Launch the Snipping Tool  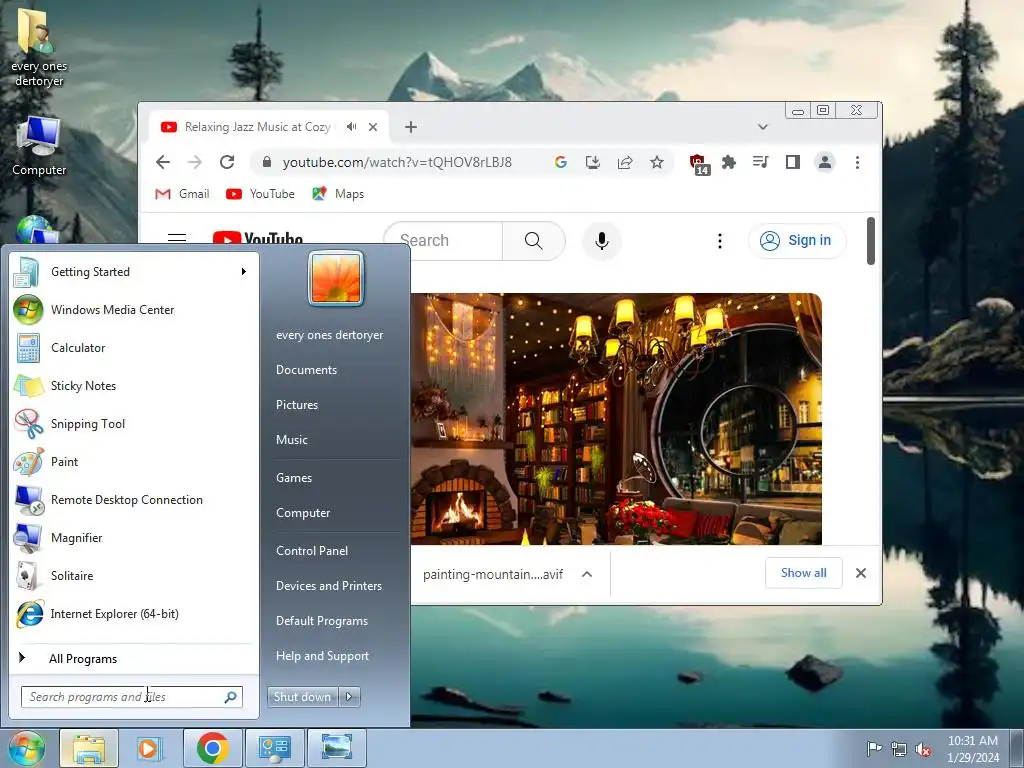pyautogui.click(x=134, y=423)
